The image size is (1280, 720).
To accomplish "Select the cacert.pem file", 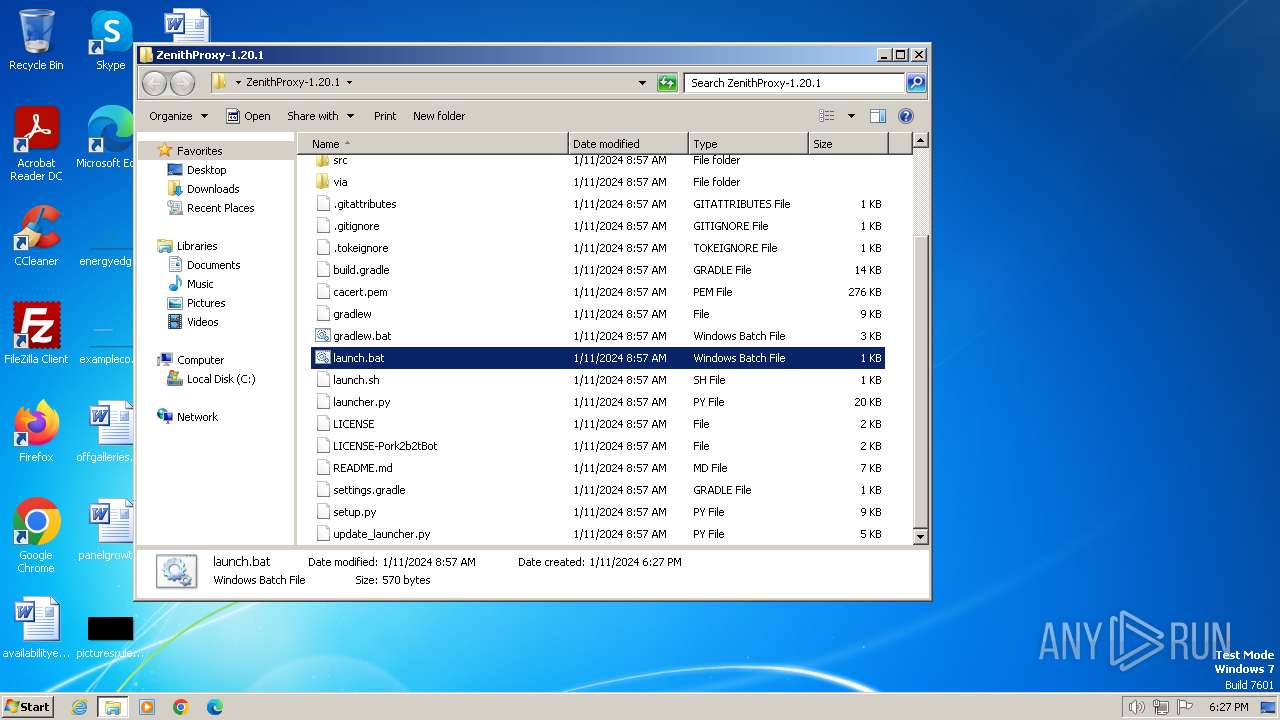I will 597,292.
